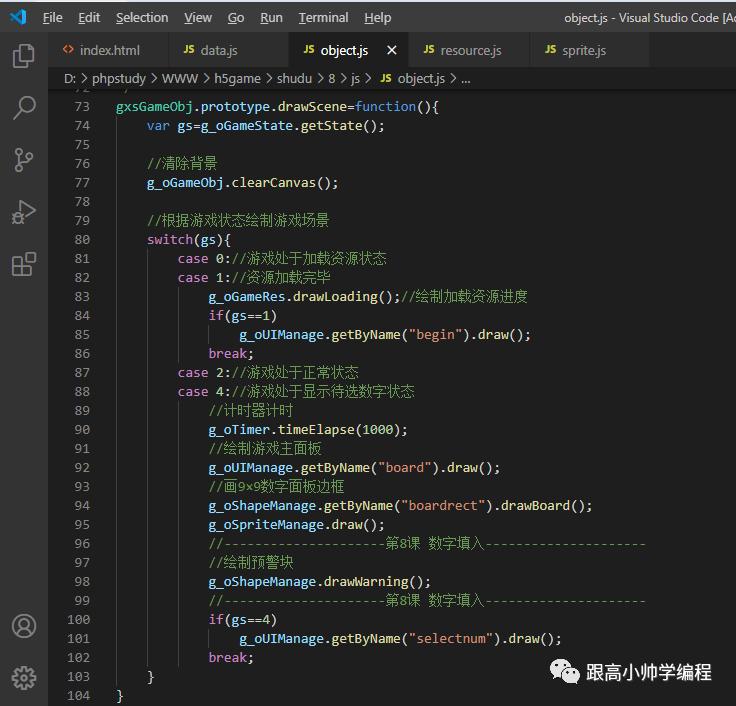This screenshot has height=706, width=736.
Task: Click the phpstudy breadcrumb segment
Action: click(x=119, y=78)
